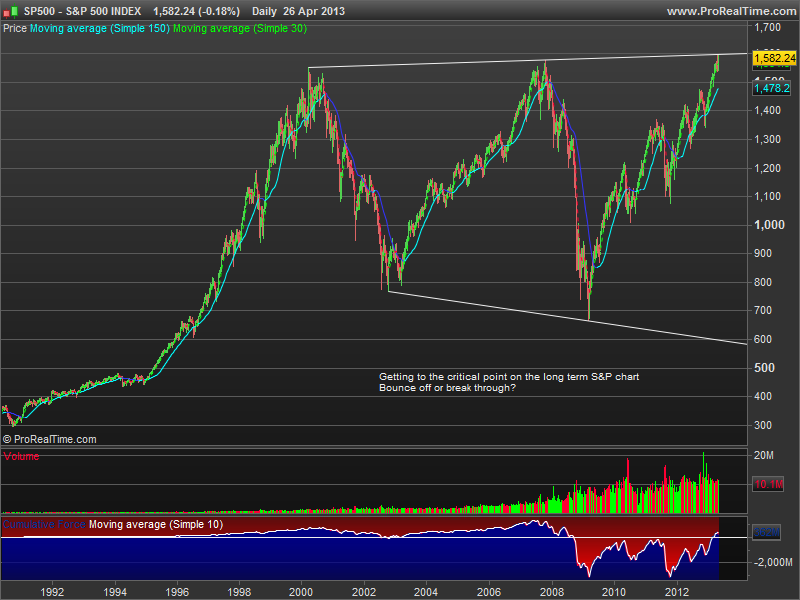
Task: Click the 1996 time axis label
Action: pos(177,592)
